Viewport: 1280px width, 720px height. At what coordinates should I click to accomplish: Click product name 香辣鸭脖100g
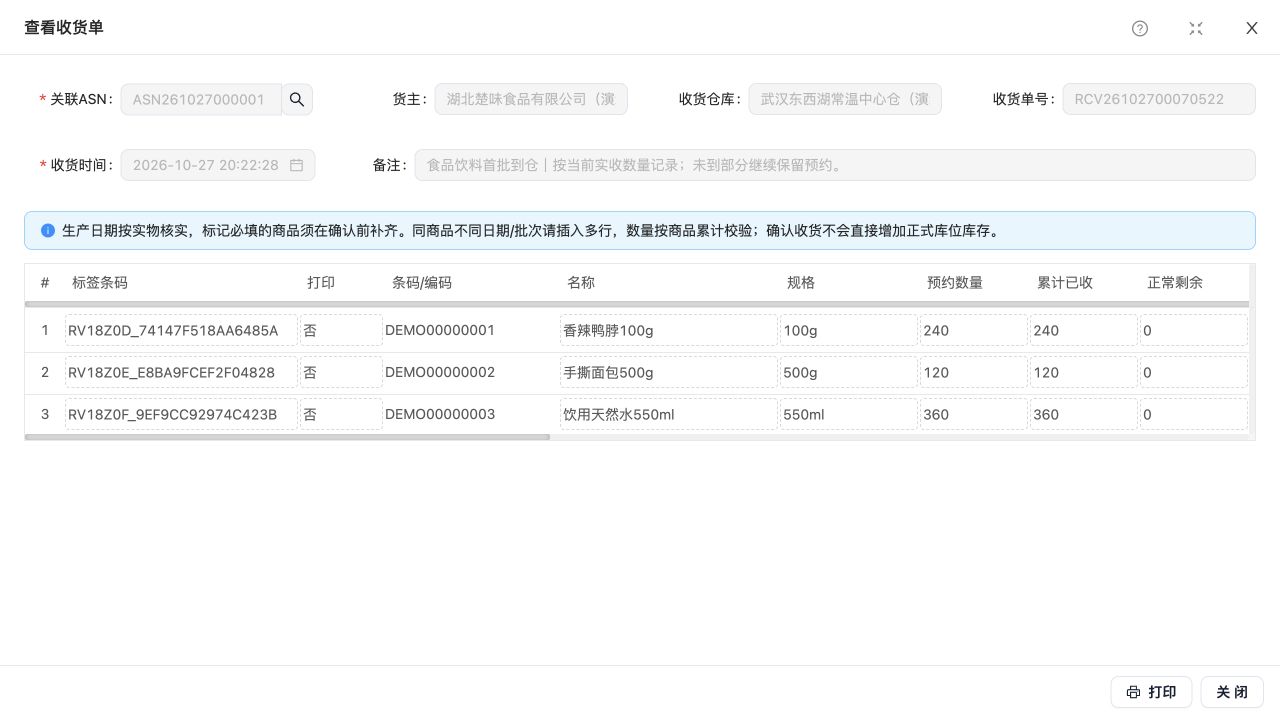[669, 330]
